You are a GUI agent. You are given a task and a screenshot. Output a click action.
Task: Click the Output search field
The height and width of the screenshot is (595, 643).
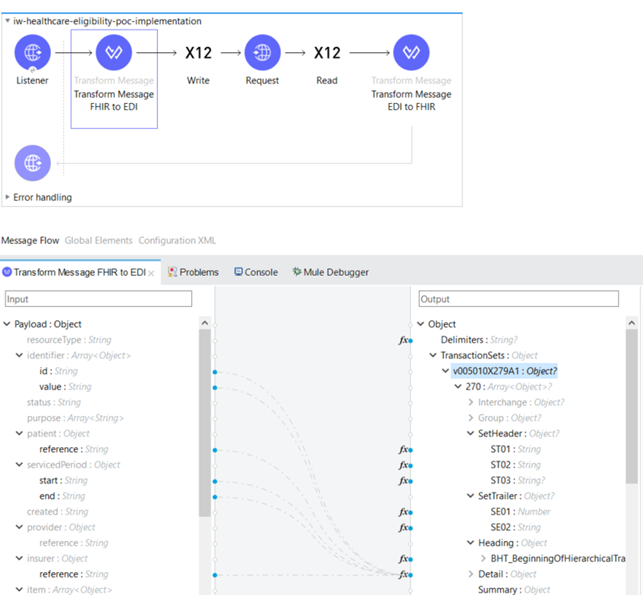tap(518, 299)
